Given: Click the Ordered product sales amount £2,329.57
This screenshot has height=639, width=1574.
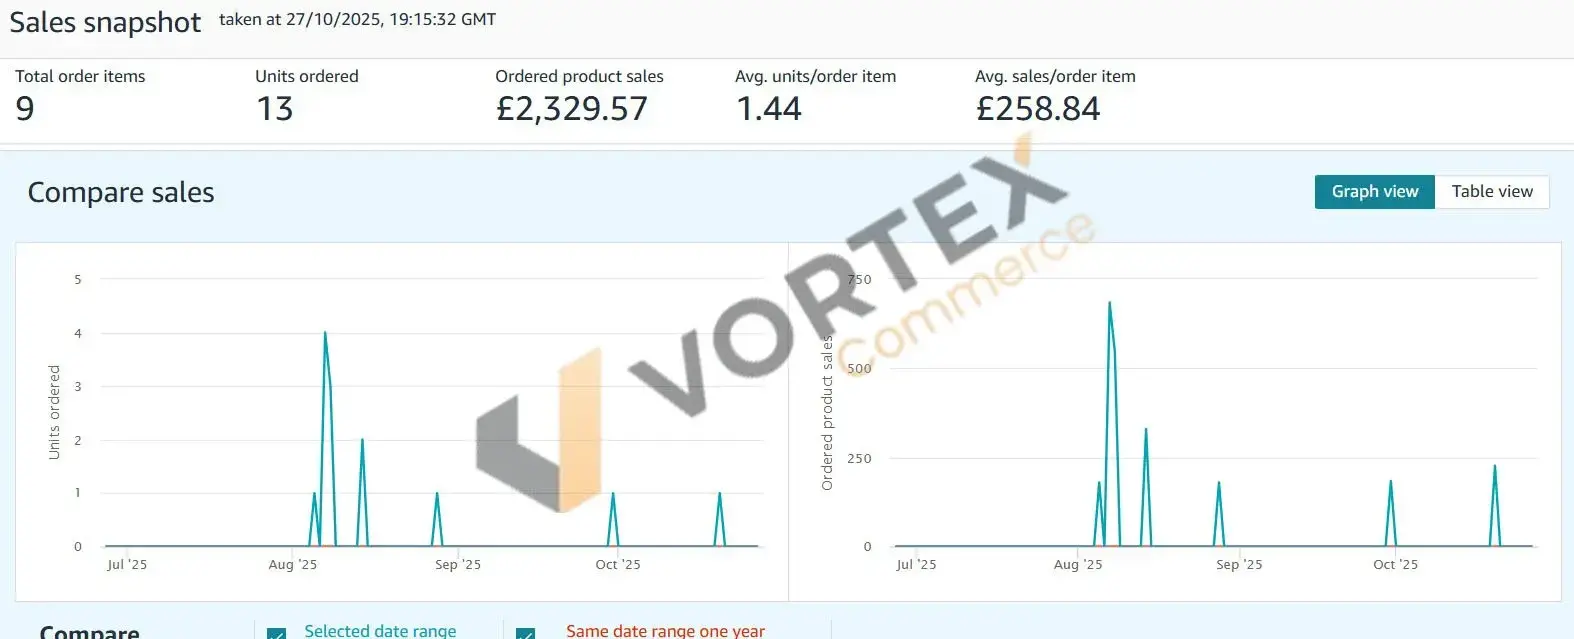Looking at the screenshot, I should [x=572, y=108].
